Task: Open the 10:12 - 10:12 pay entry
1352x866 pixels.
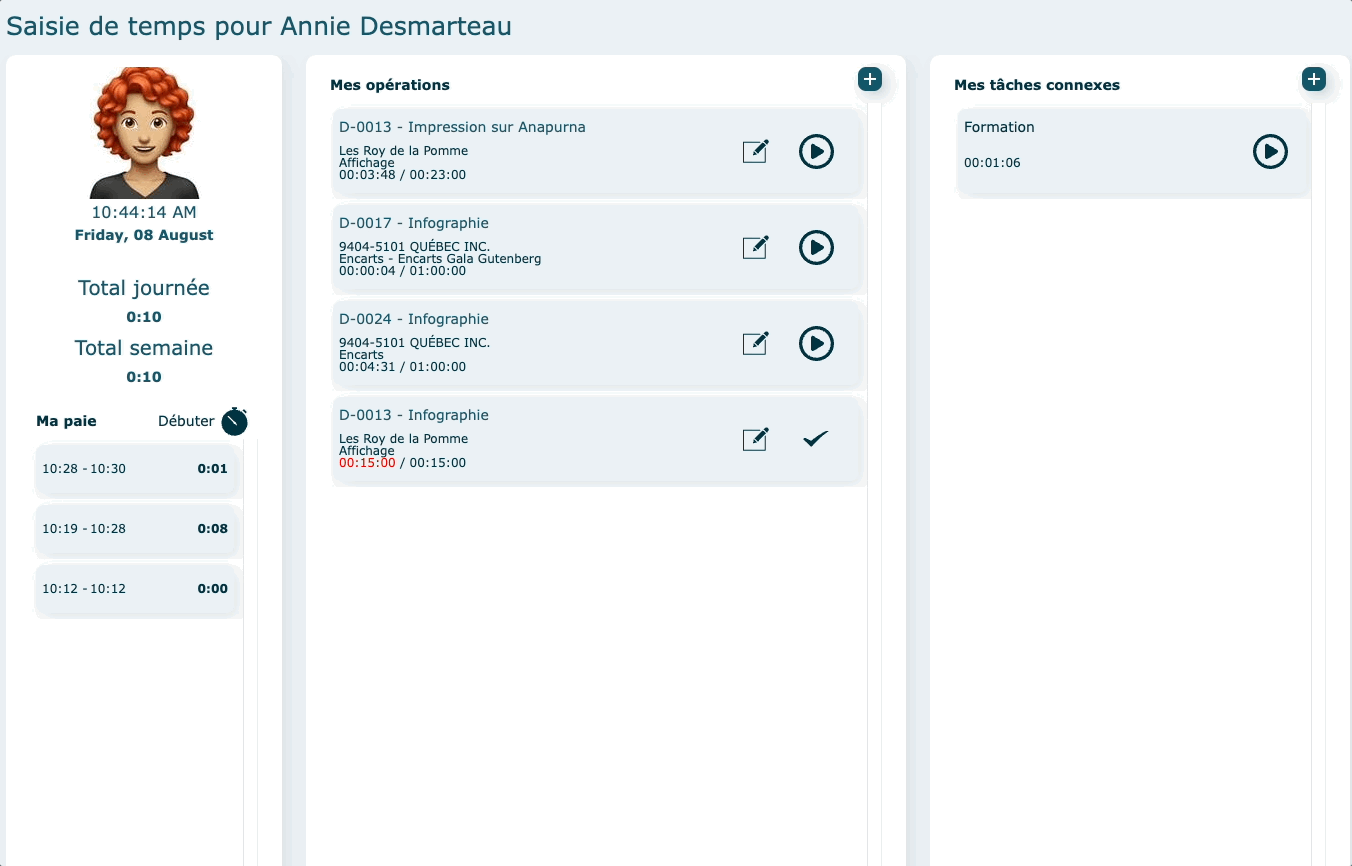Action: click(136, 589)
